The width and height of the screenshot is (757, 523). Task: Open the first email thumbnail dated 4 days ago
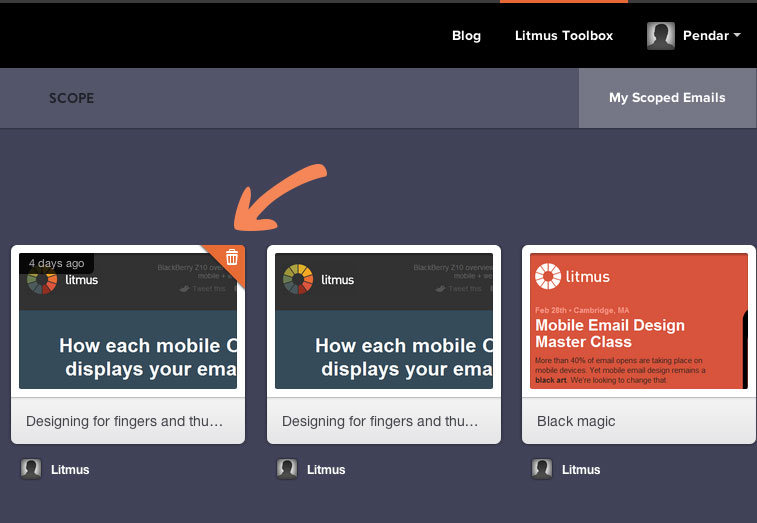[x=128, y=321]
